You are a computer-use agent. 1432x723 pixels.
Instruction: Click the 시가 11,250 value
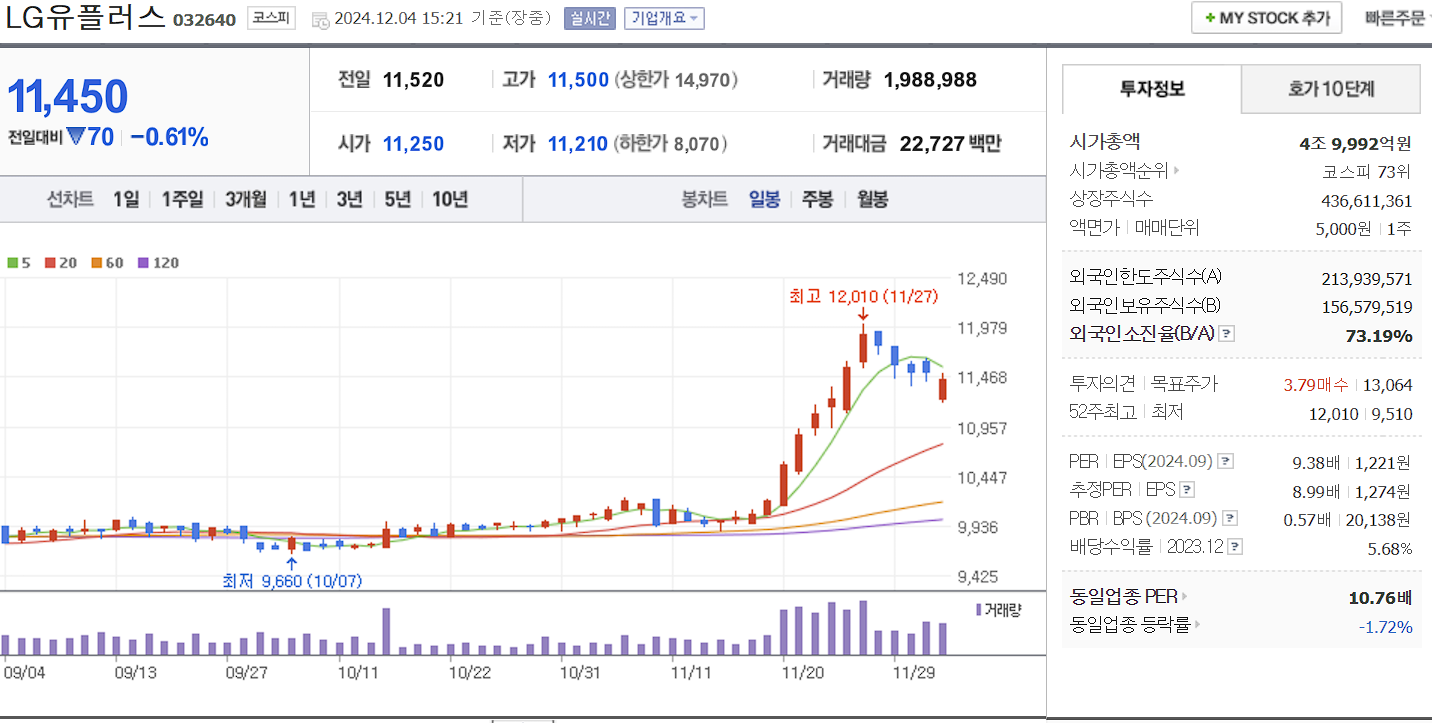[413, 144]
